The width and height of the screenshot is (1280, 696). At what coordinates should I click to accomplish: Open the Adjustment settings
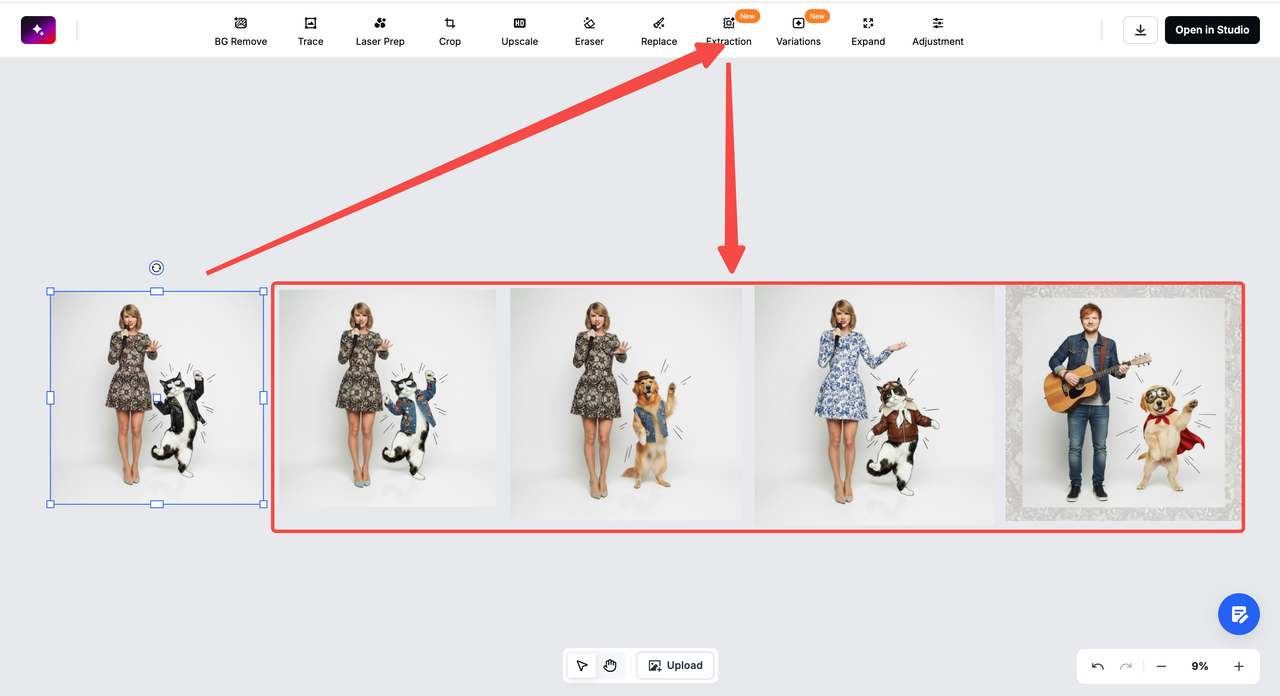click(x=938, y=31)
